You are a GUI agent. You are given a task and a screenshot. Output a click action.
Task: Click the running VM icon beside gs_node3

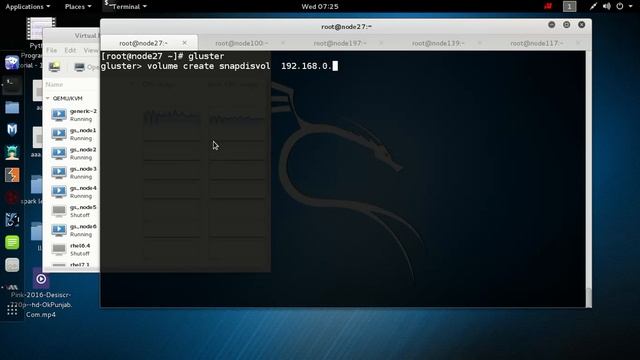59,172
